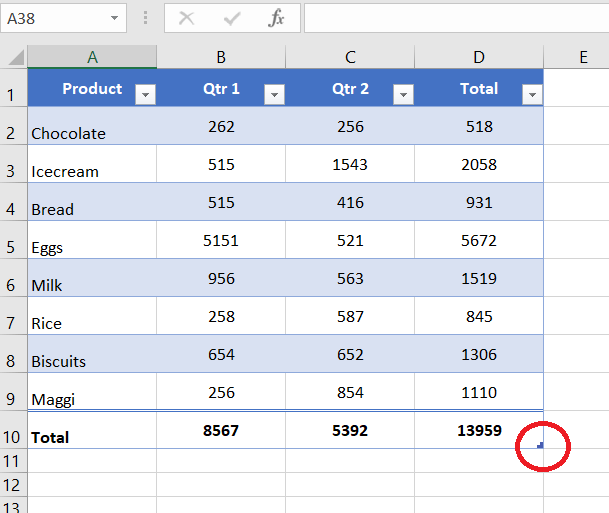Click the Qtr 2 header cell
The image size is (609, 513).
click(x=350, y=89)
